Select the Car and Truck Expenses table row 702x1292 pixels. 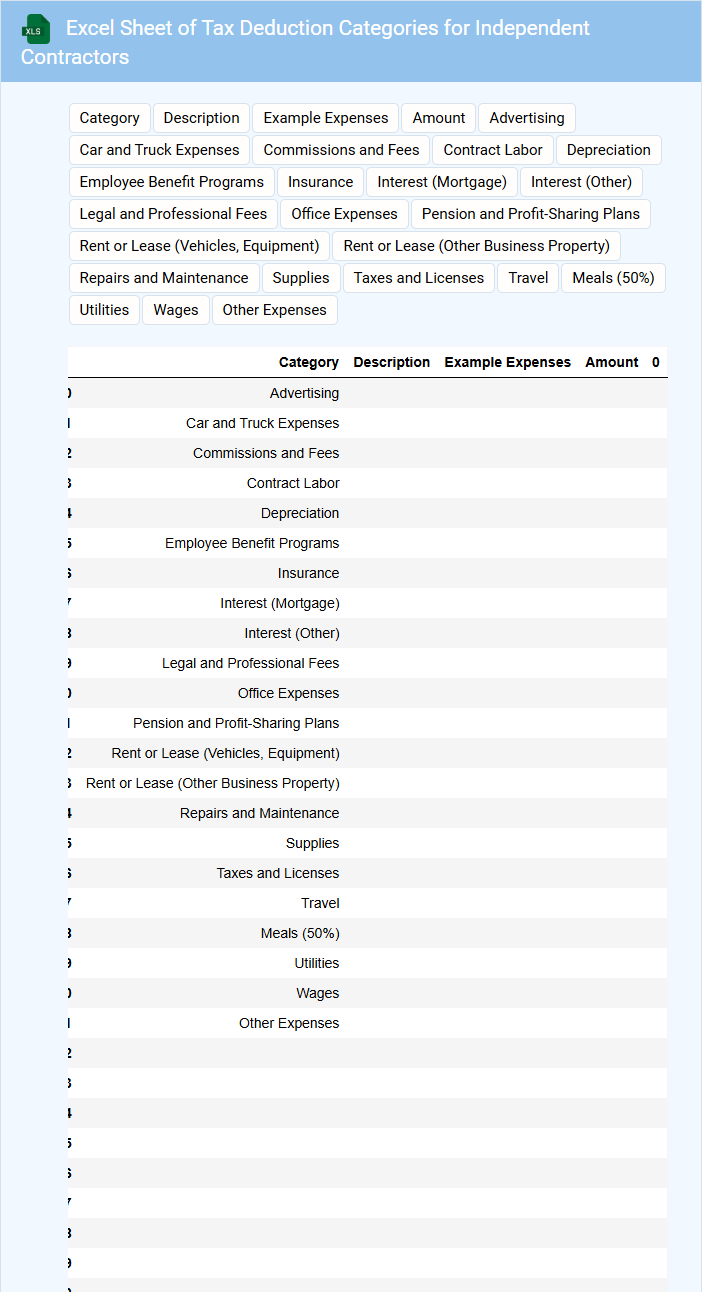click(x=367, y=423)
